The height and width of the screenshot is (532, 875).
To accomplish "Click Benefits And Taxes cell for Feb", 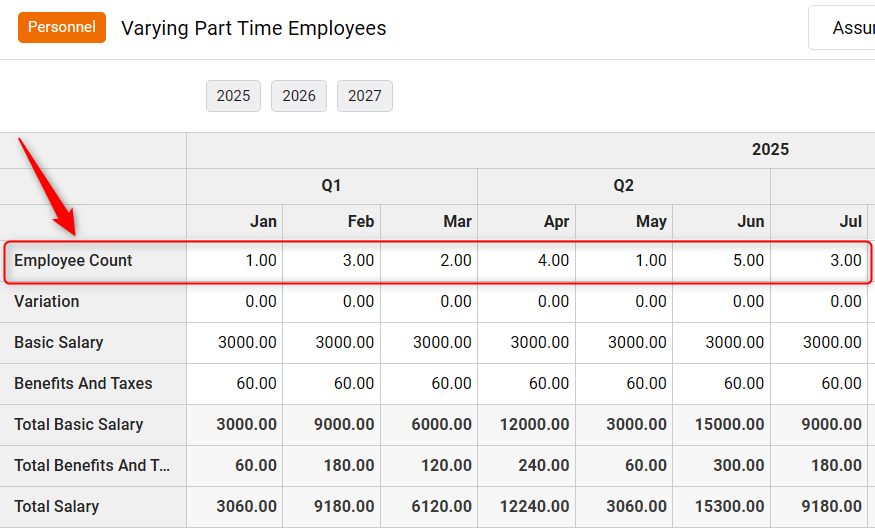I will pyautogui.click(x=331, y=384).
